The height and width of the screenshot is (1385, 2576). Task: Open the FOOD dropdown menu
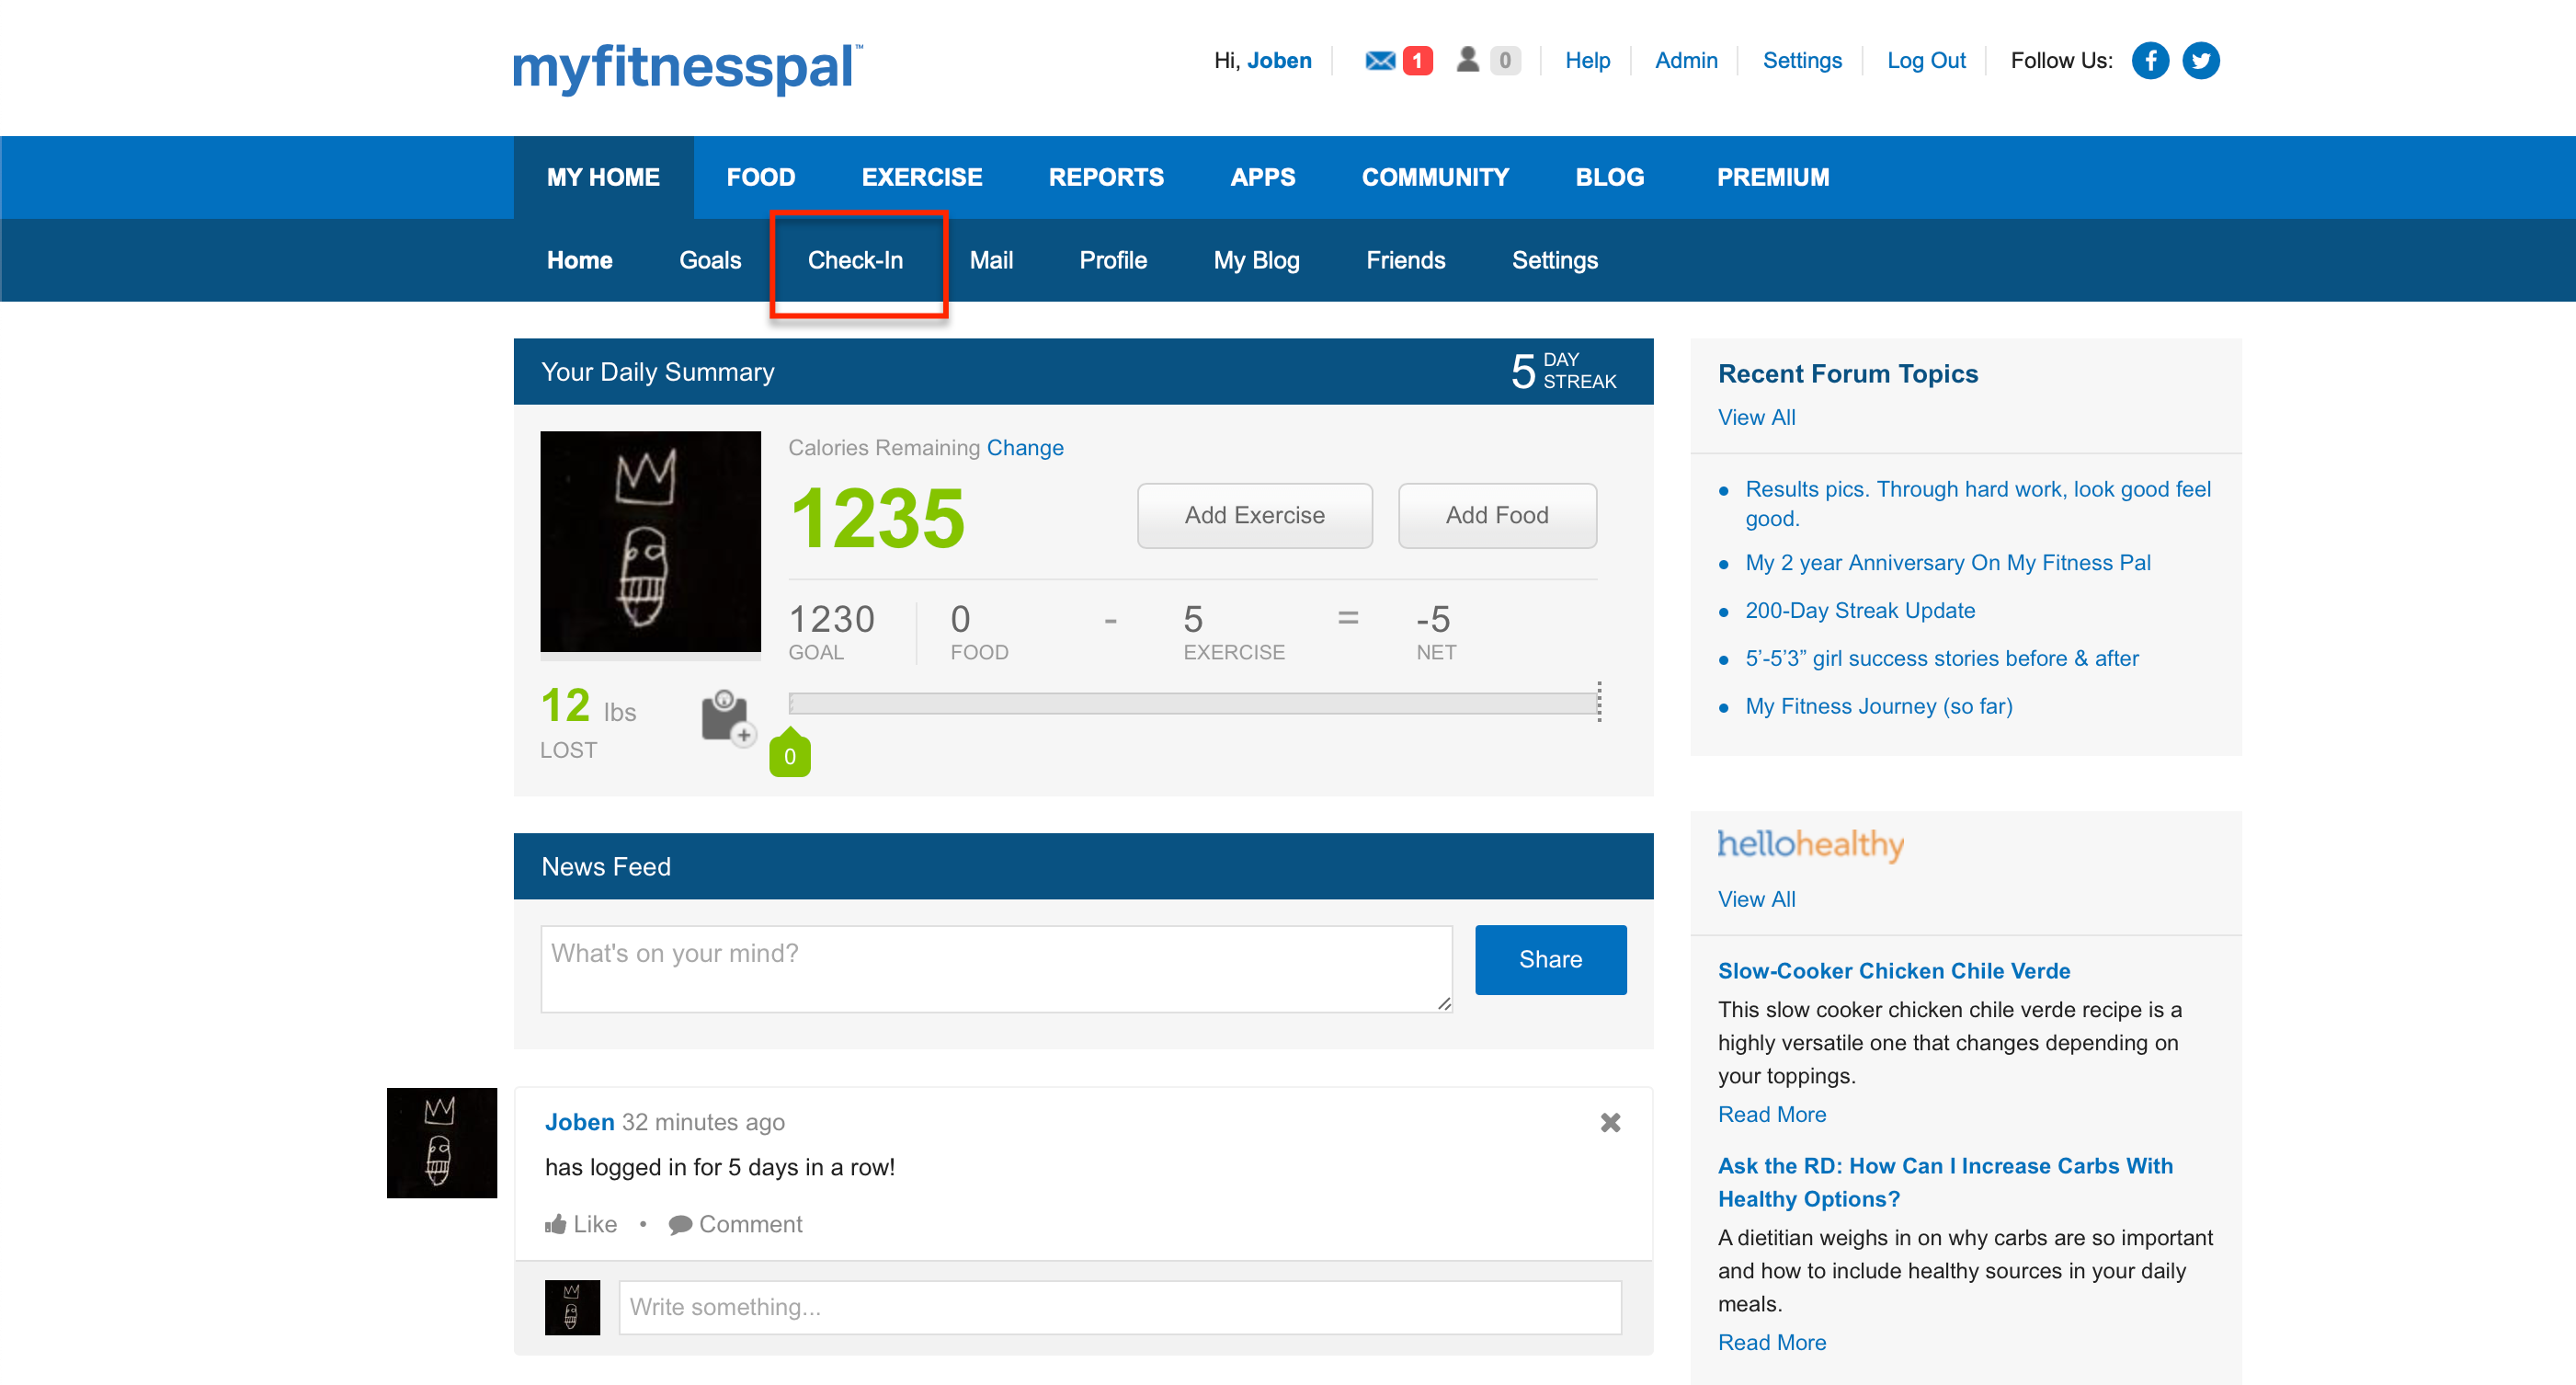click(760, 176)
